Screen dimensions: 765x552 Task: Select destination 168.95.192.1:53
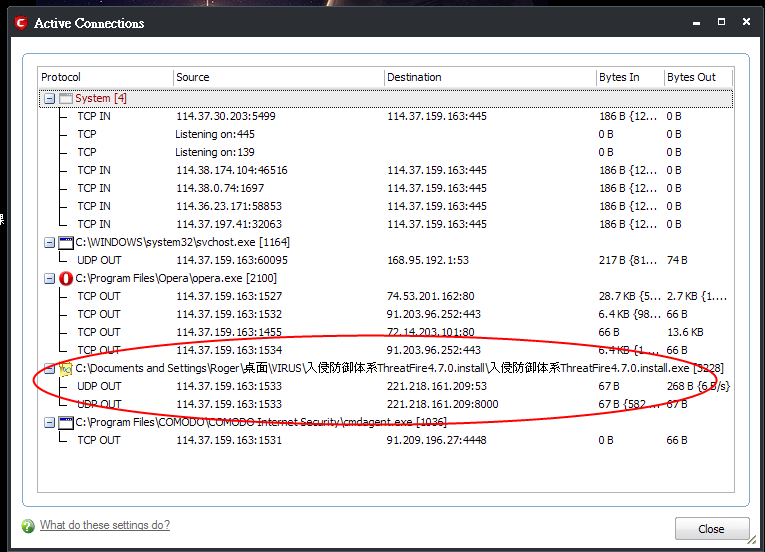click(x=428, y=261)
